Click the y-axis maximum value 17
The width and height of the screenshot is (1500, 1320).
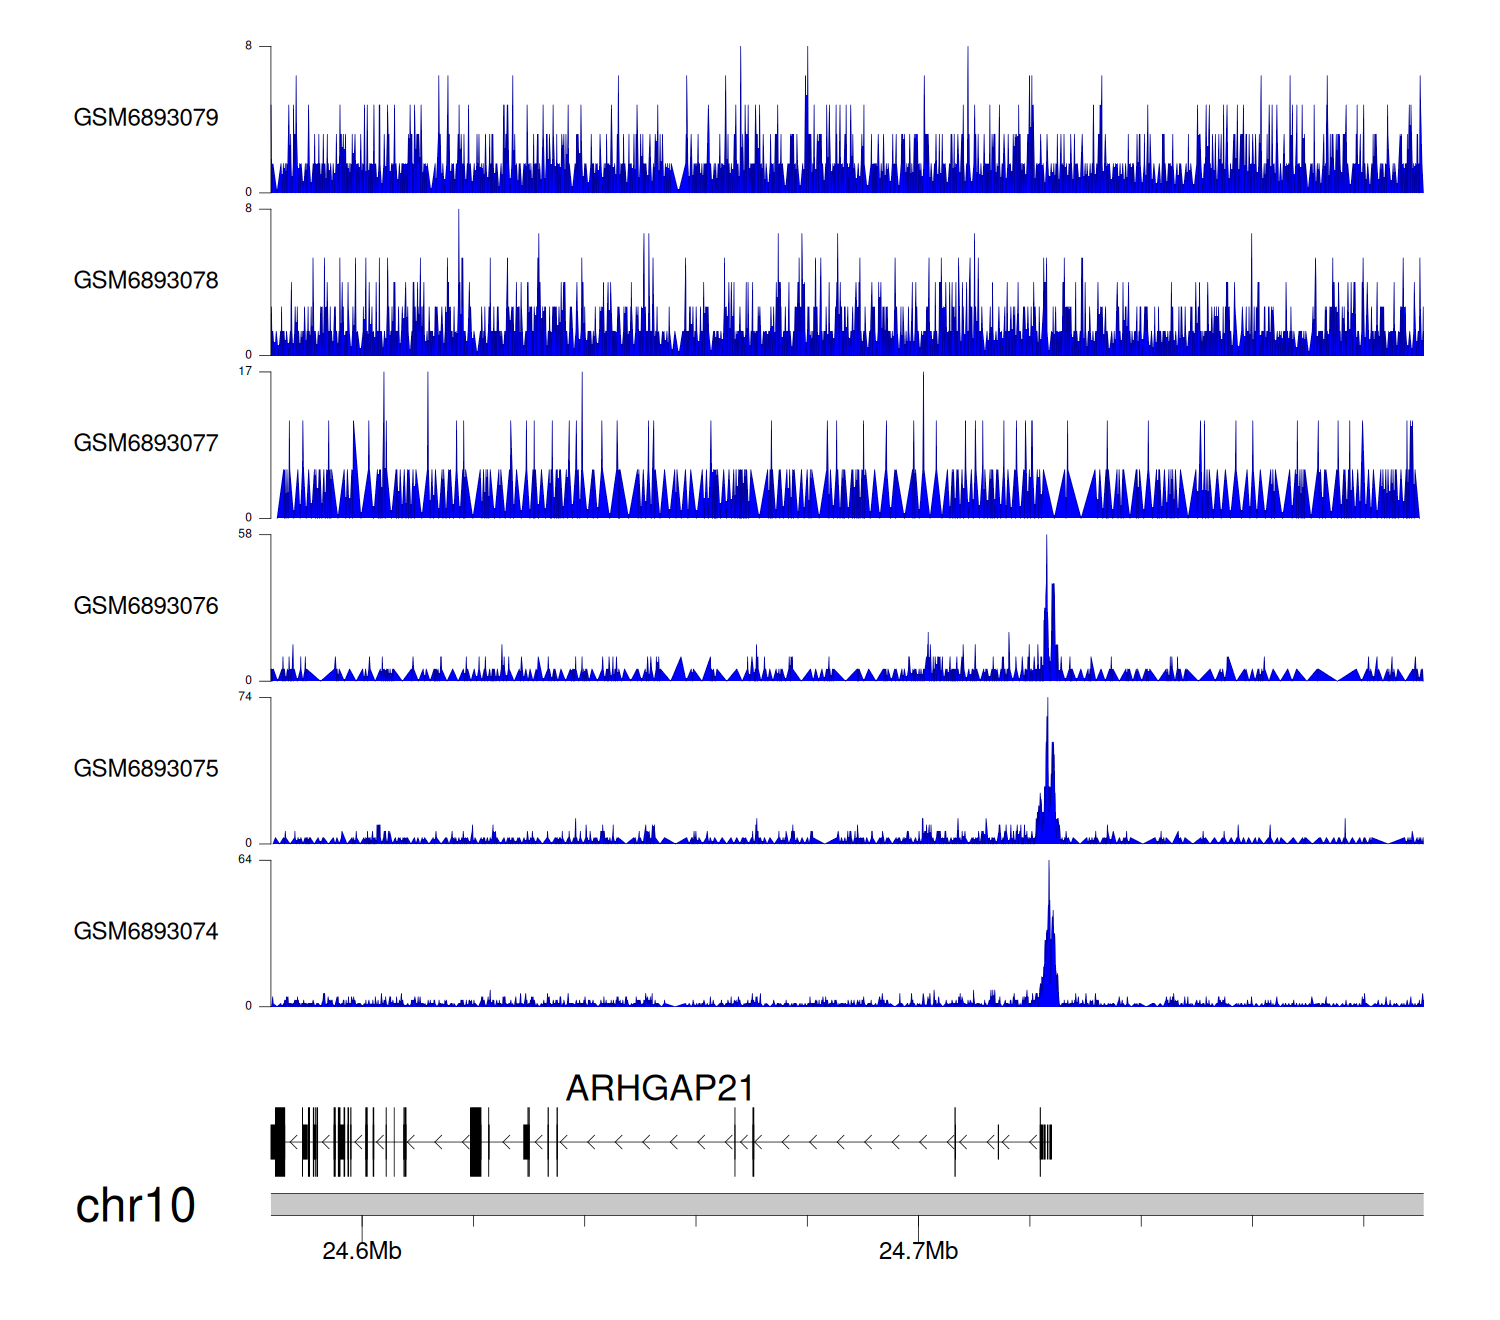click(245, 371)
